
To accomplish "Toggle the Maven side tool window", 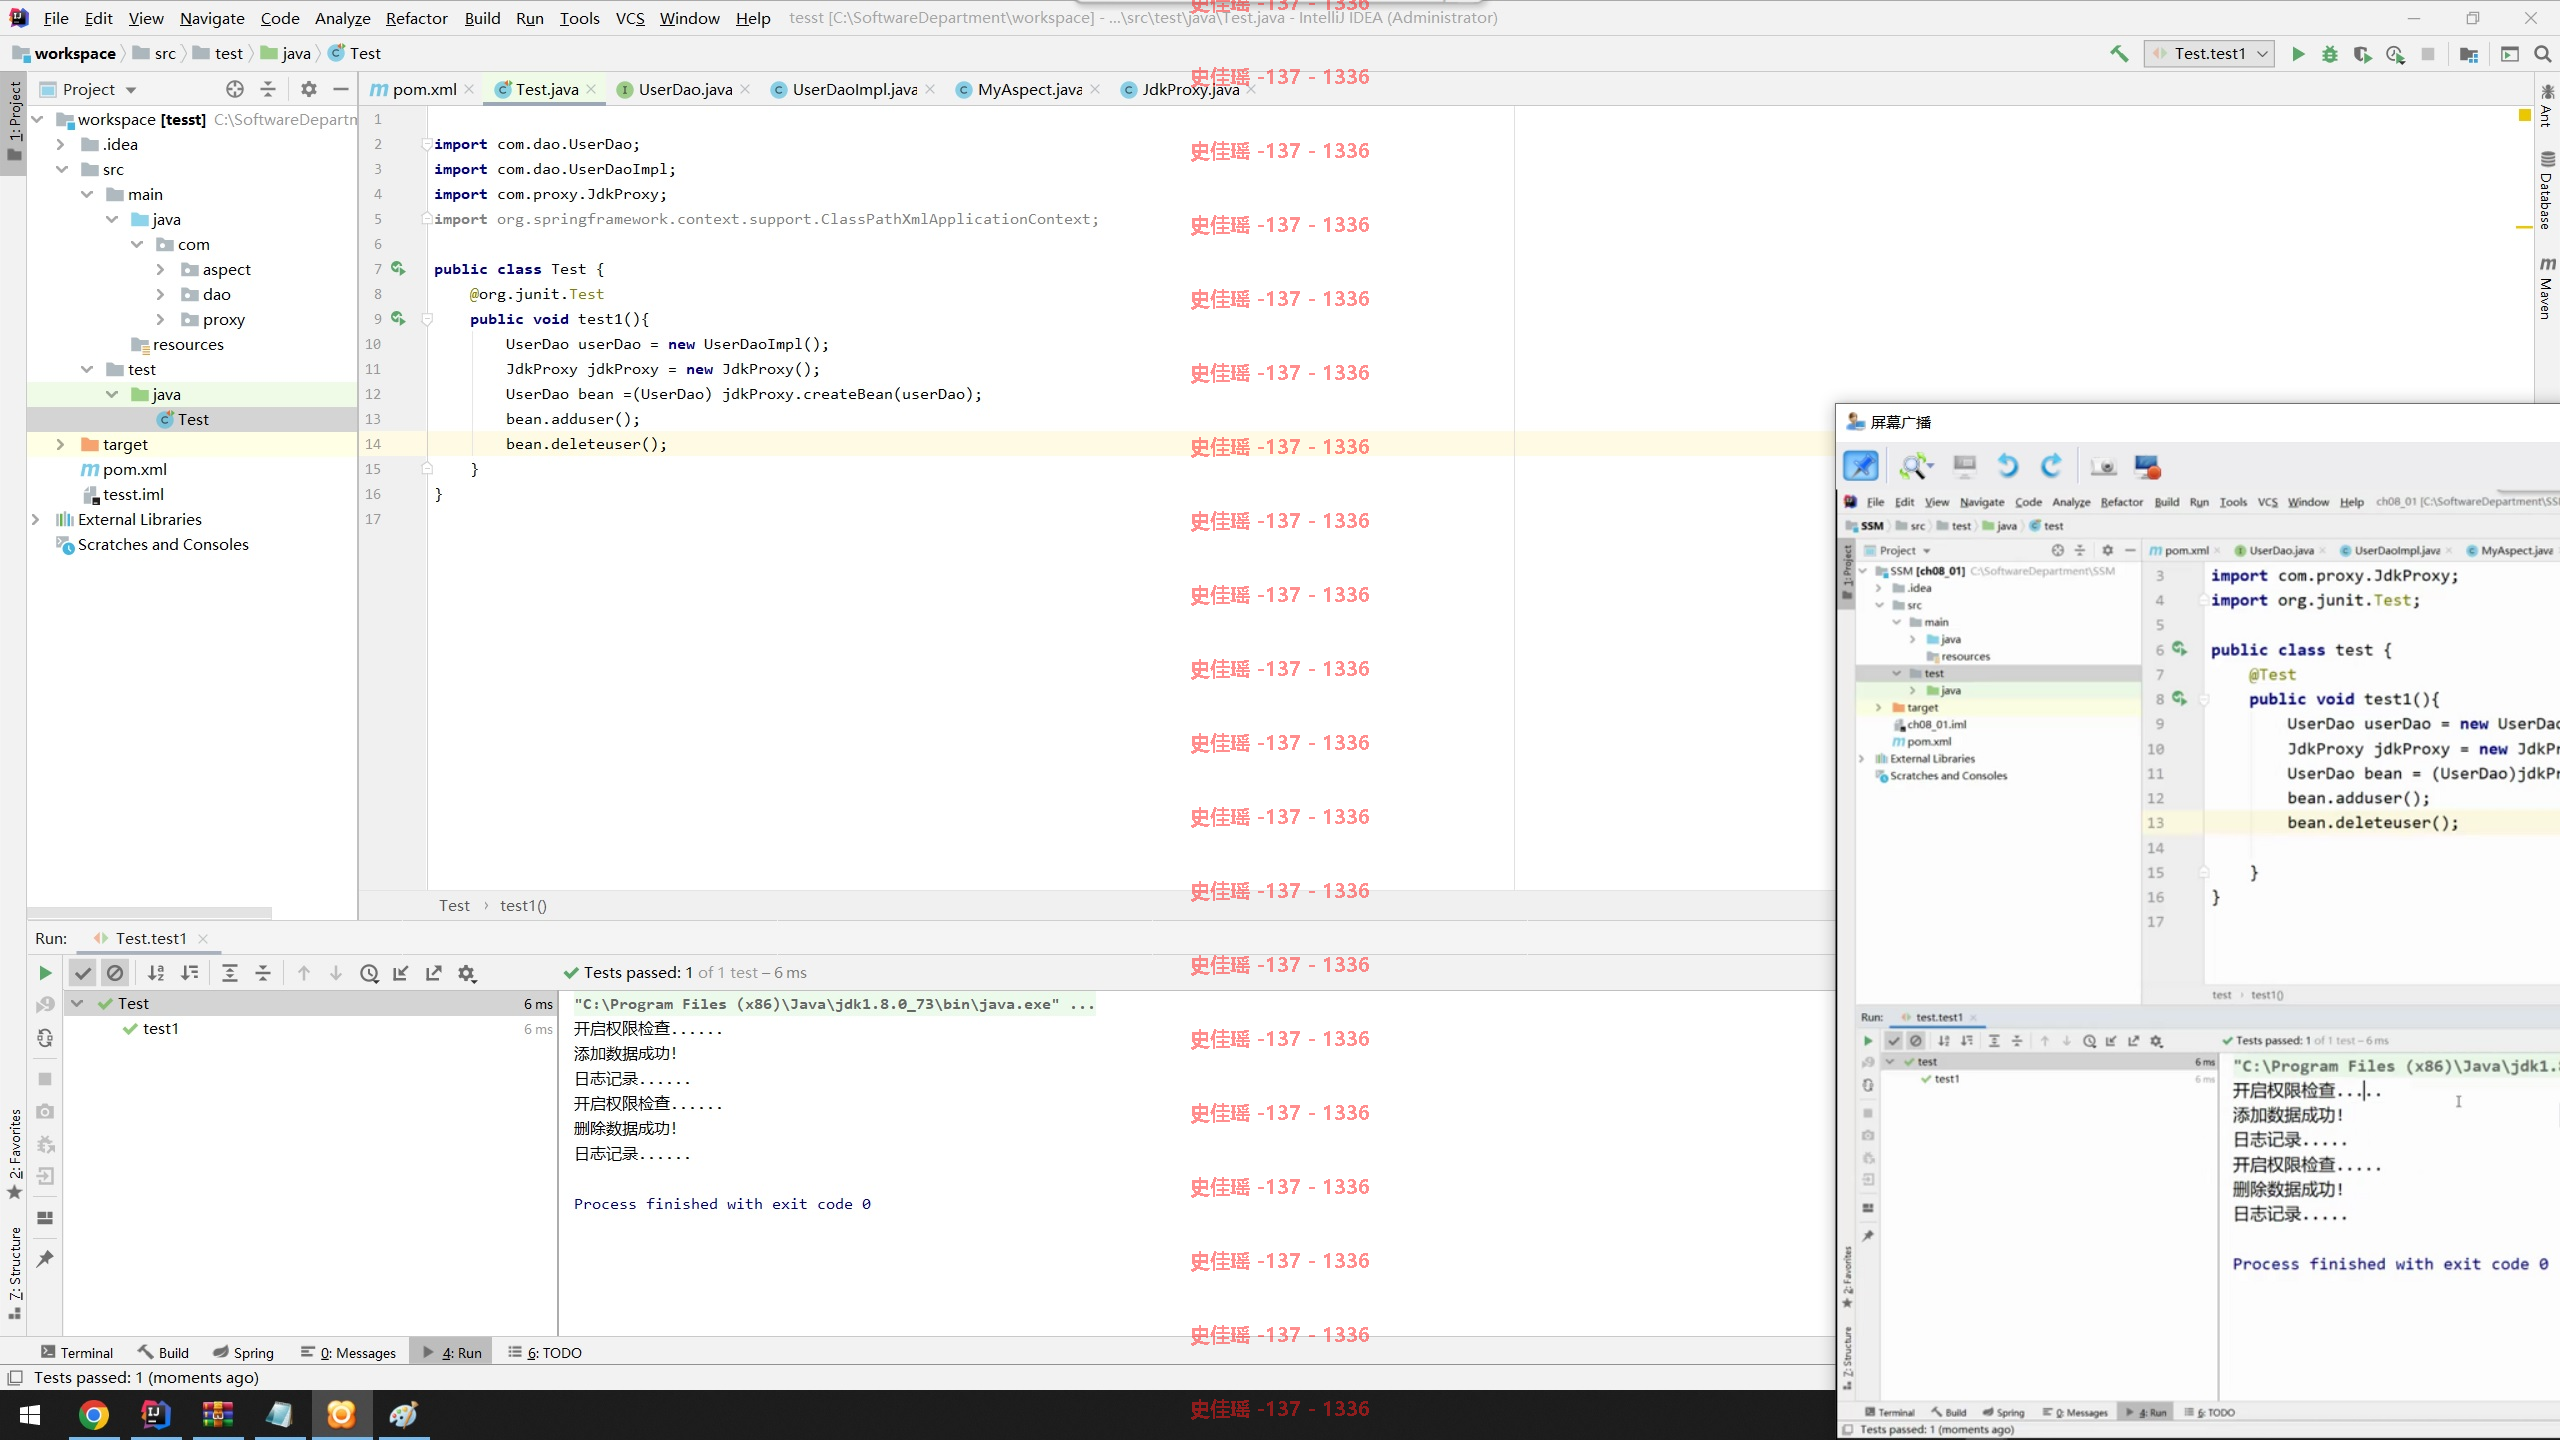I will click(2546, 288).
